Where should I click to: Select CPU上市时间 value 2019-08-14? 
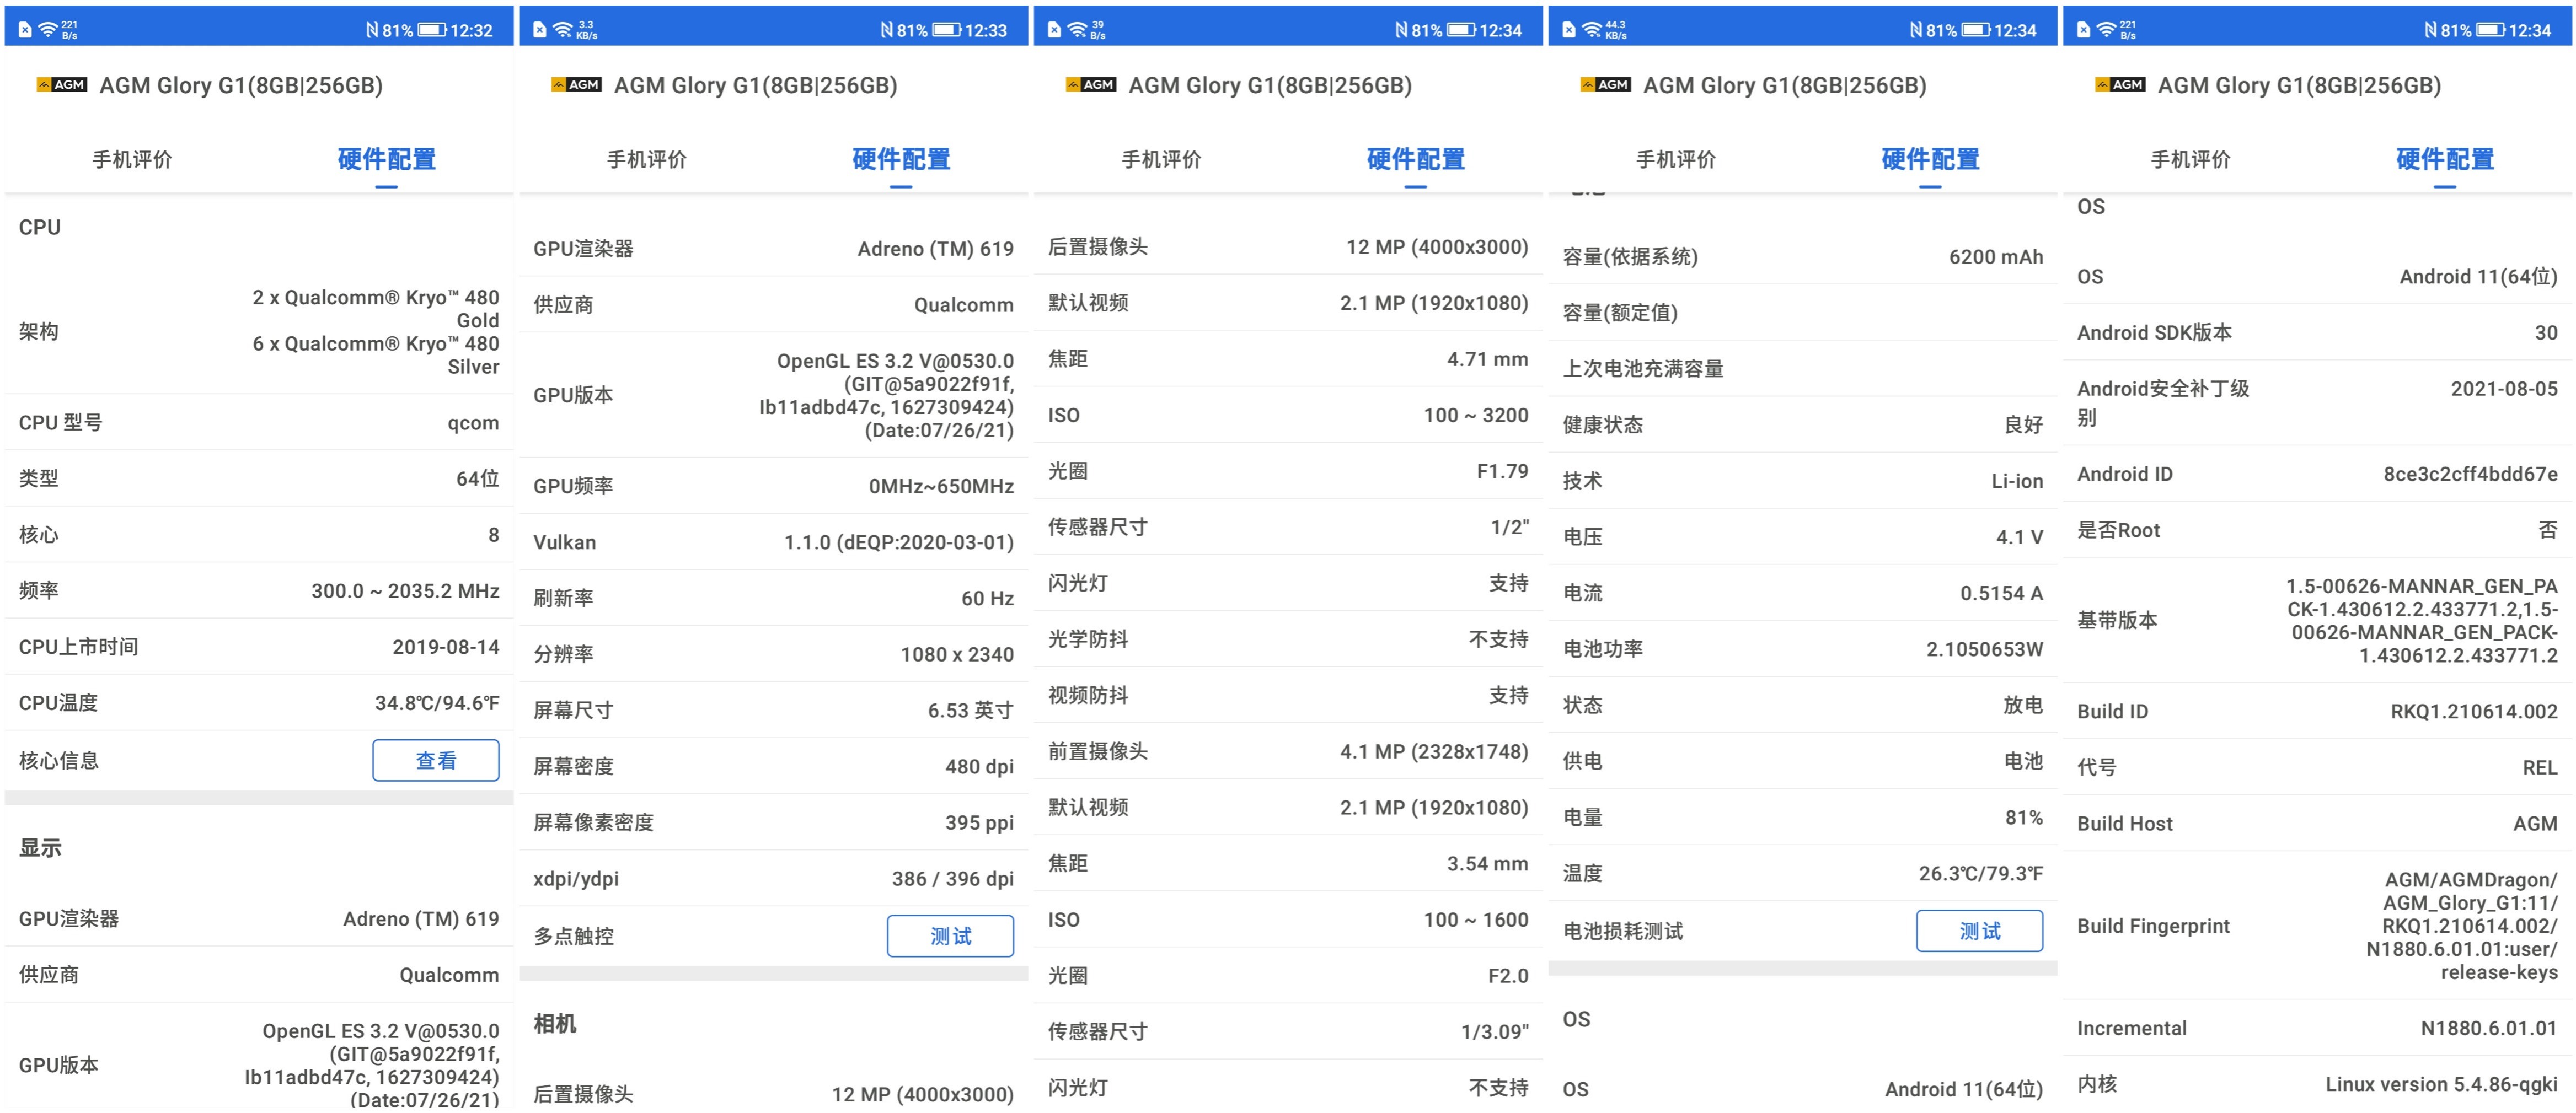click(x=446, y=646)
